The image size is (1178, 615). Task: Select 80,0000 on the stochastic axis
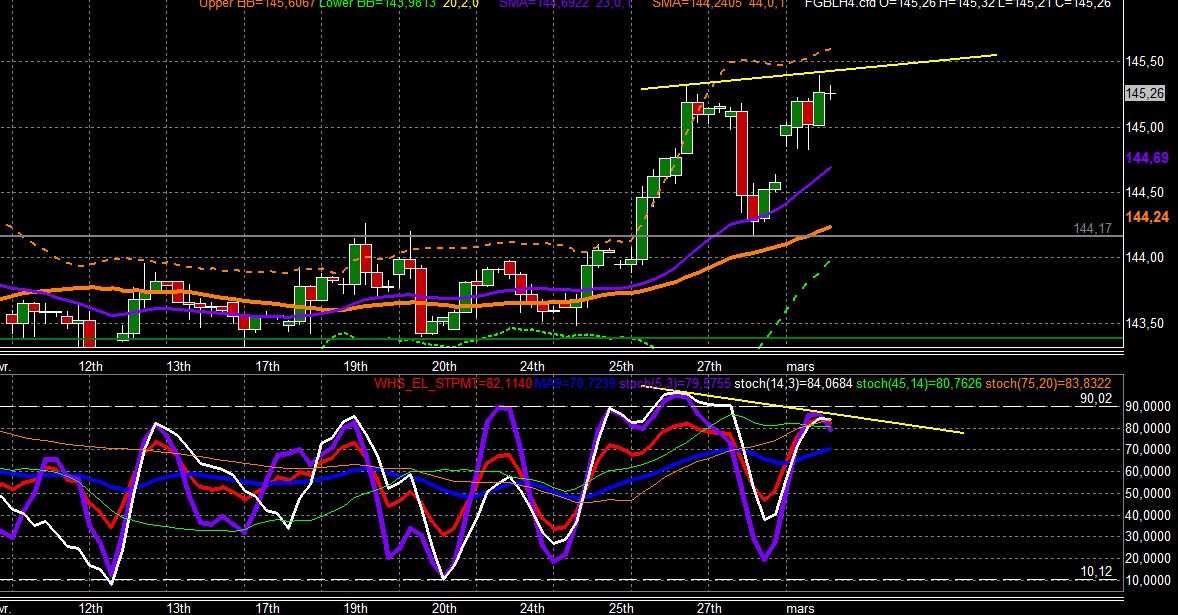(1147, 428)
